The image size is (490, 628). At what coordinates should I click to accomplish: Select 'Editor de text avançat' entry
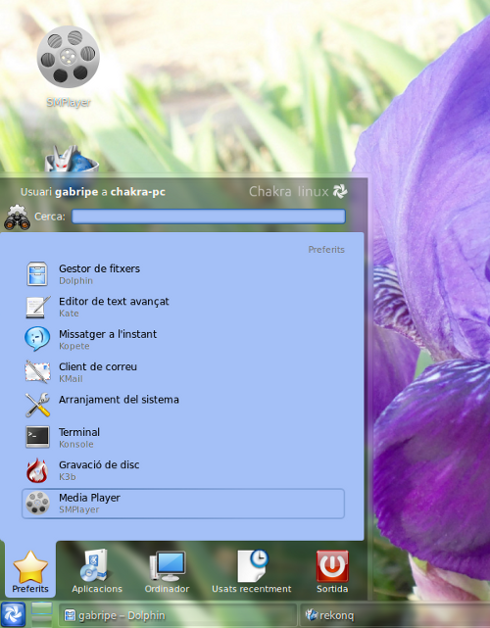(x=114, y=302)
